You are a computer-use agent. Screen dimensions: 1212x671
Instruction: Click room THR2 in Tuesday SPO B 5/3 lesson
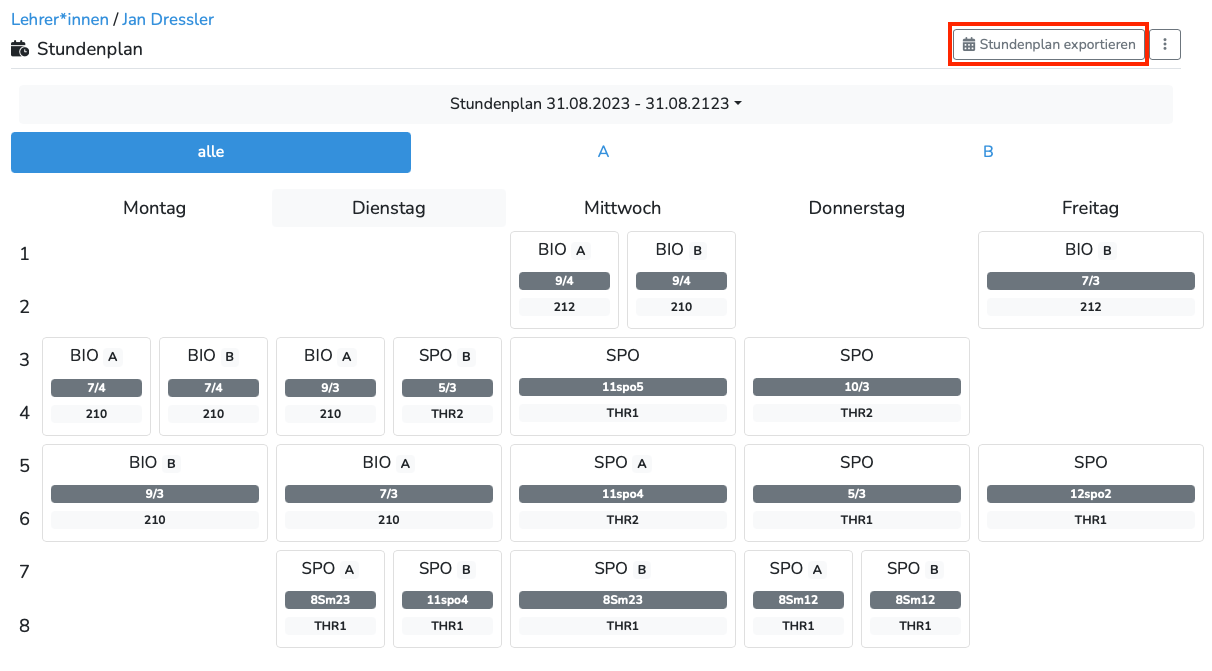click(447, 413)
